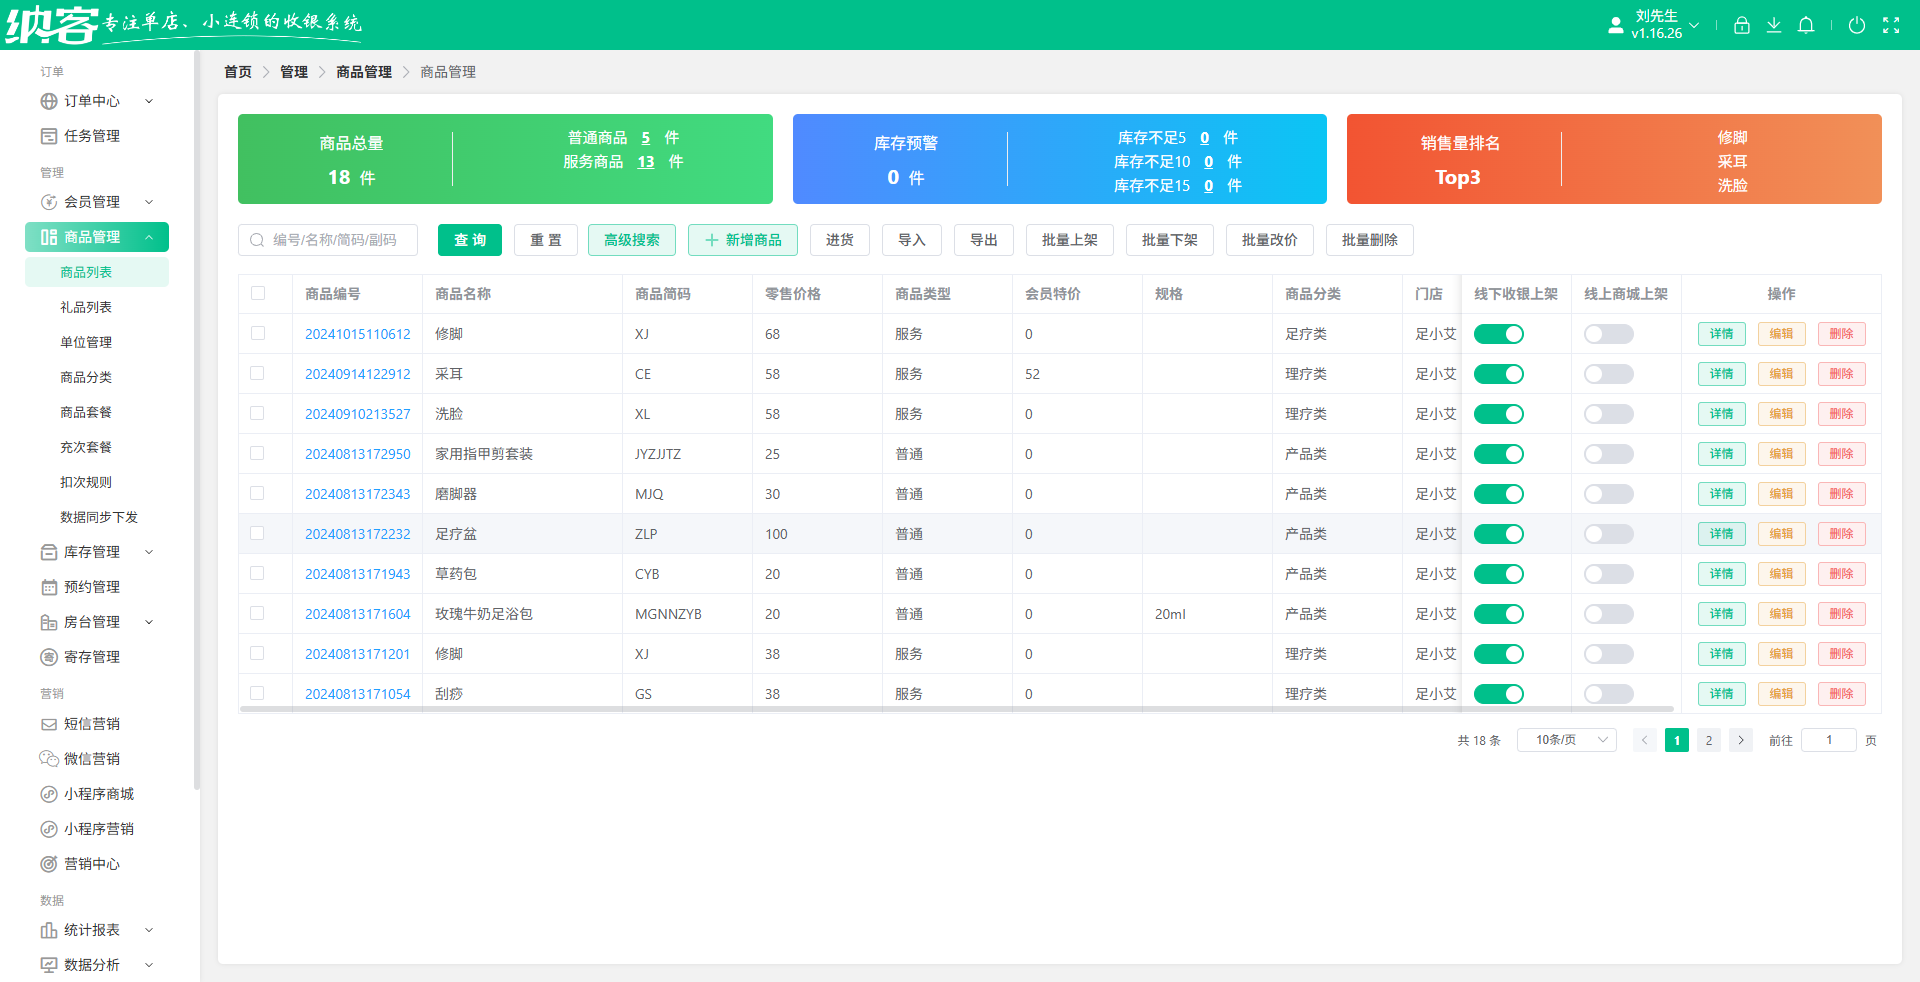Image resolution: width=1920 pixels, height=982 pixels.
Task: Enable 线上商城上架 toggle for 采耳
Action: [1607, 374]
